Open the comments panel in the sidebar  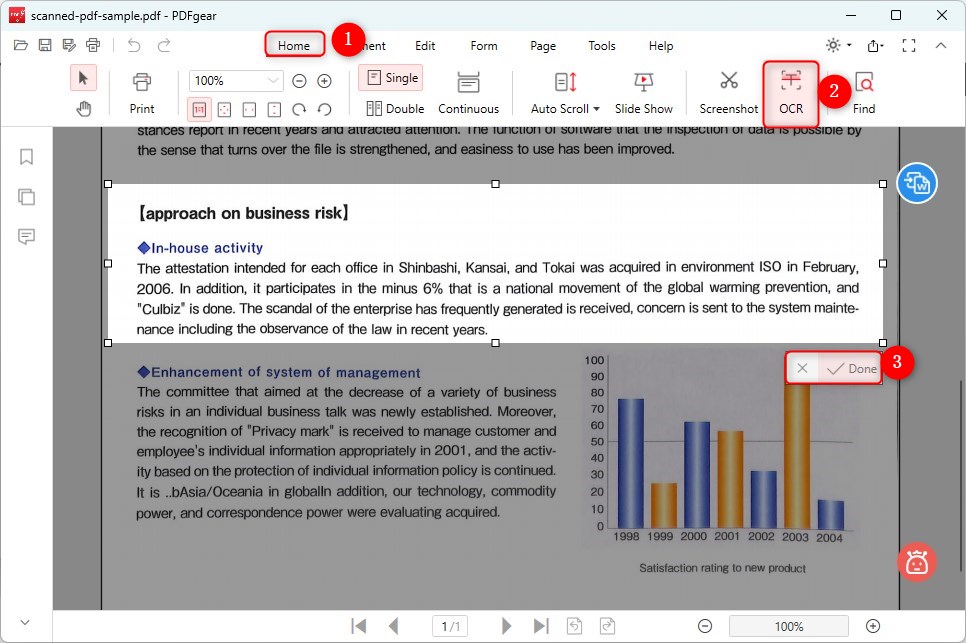(26, 237)
